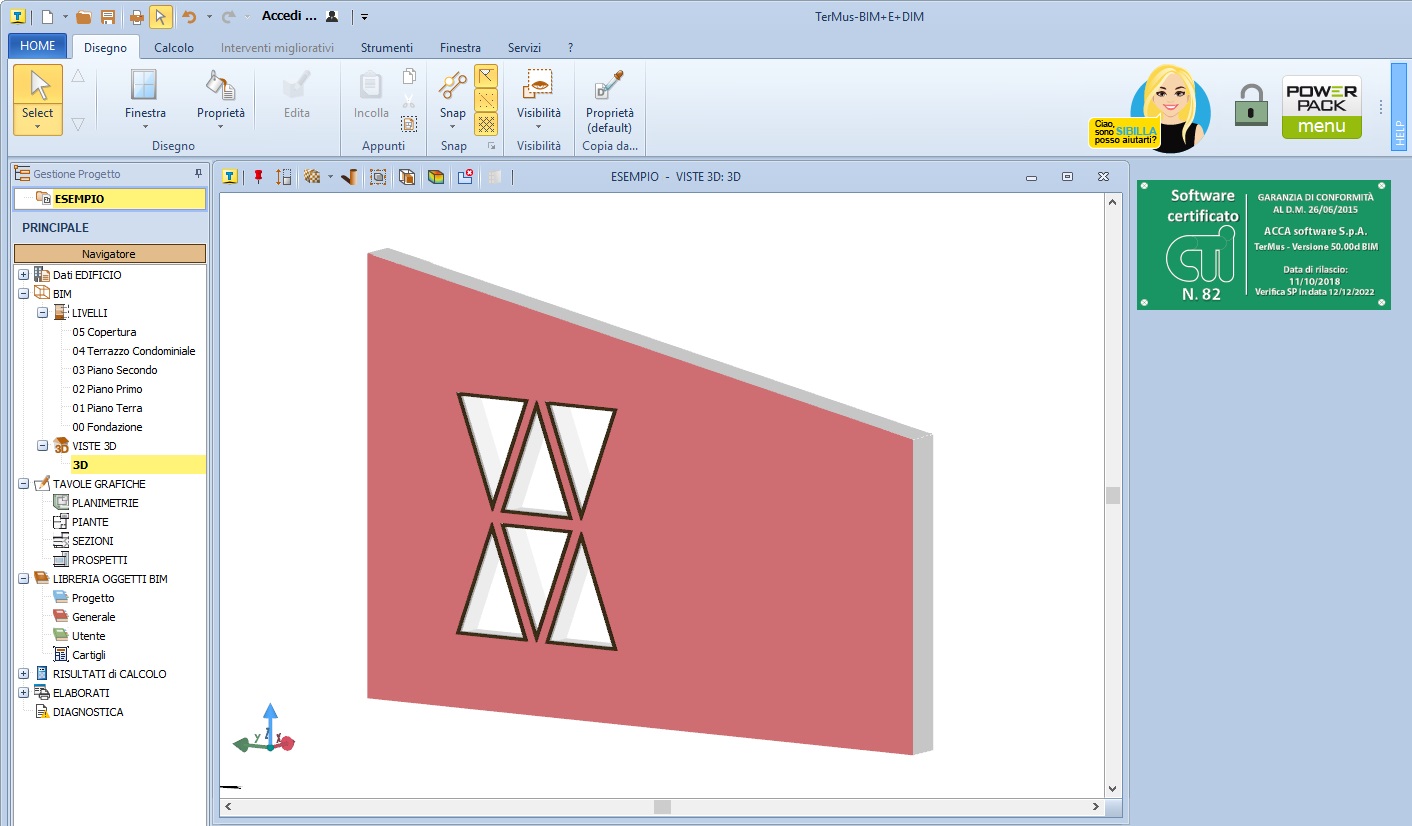The image size is (1412, 826).
Task: Click the green padlock icon
Action: (x=1250, y=105)
